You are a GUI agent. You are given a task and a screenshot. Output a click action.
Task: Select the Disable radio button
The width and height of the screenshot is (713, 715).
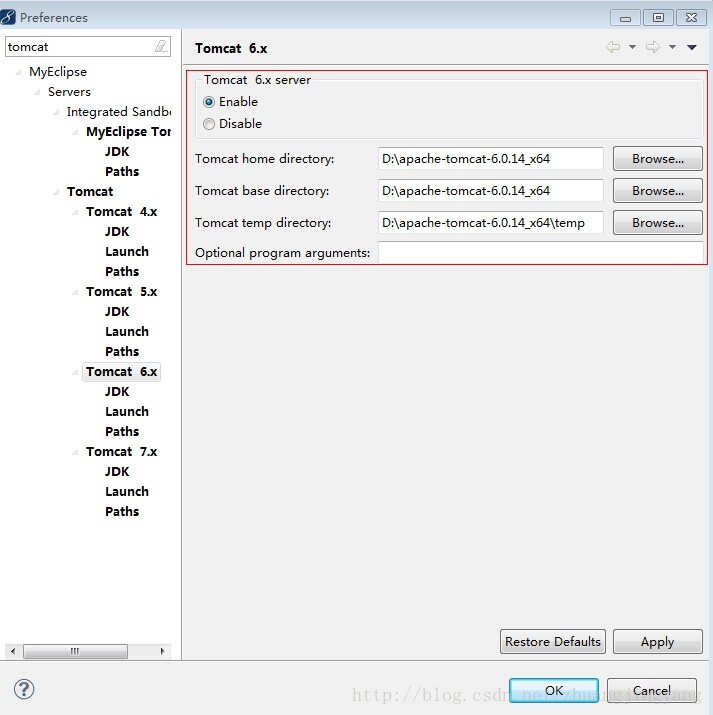tap(209, 124)
